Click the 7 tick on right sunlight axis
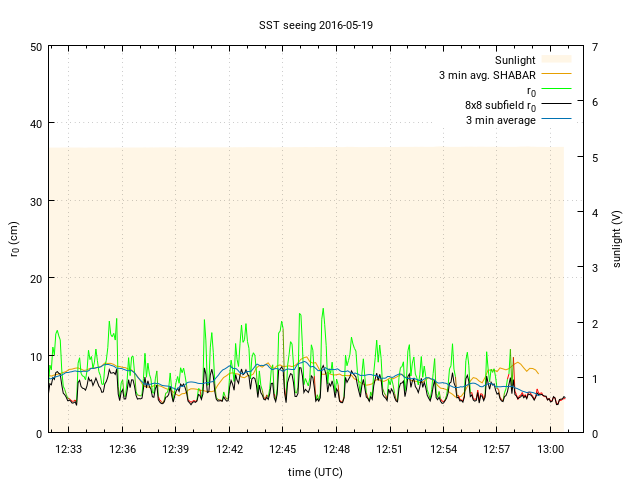This screenshot has height=480, width=640. pyautogui.click(x=595, y=47)
